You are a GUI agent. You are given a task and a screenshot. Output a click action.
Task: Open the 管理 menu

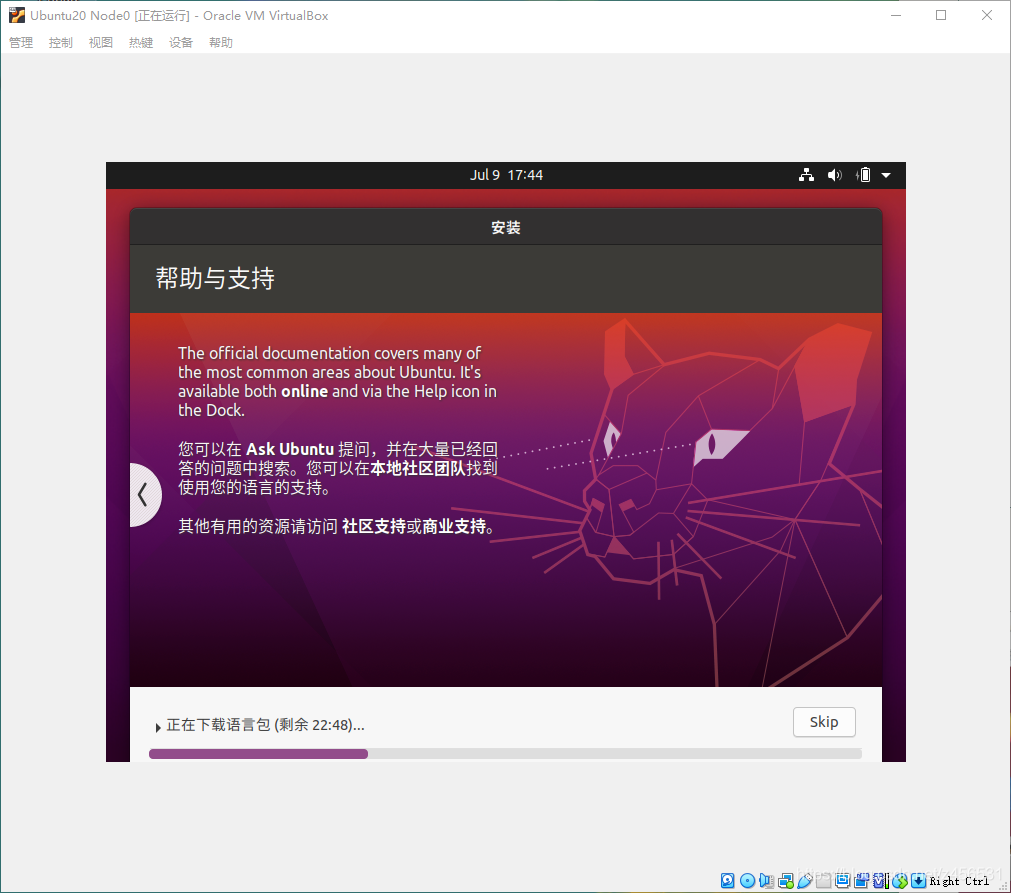[x=21, y=43]
